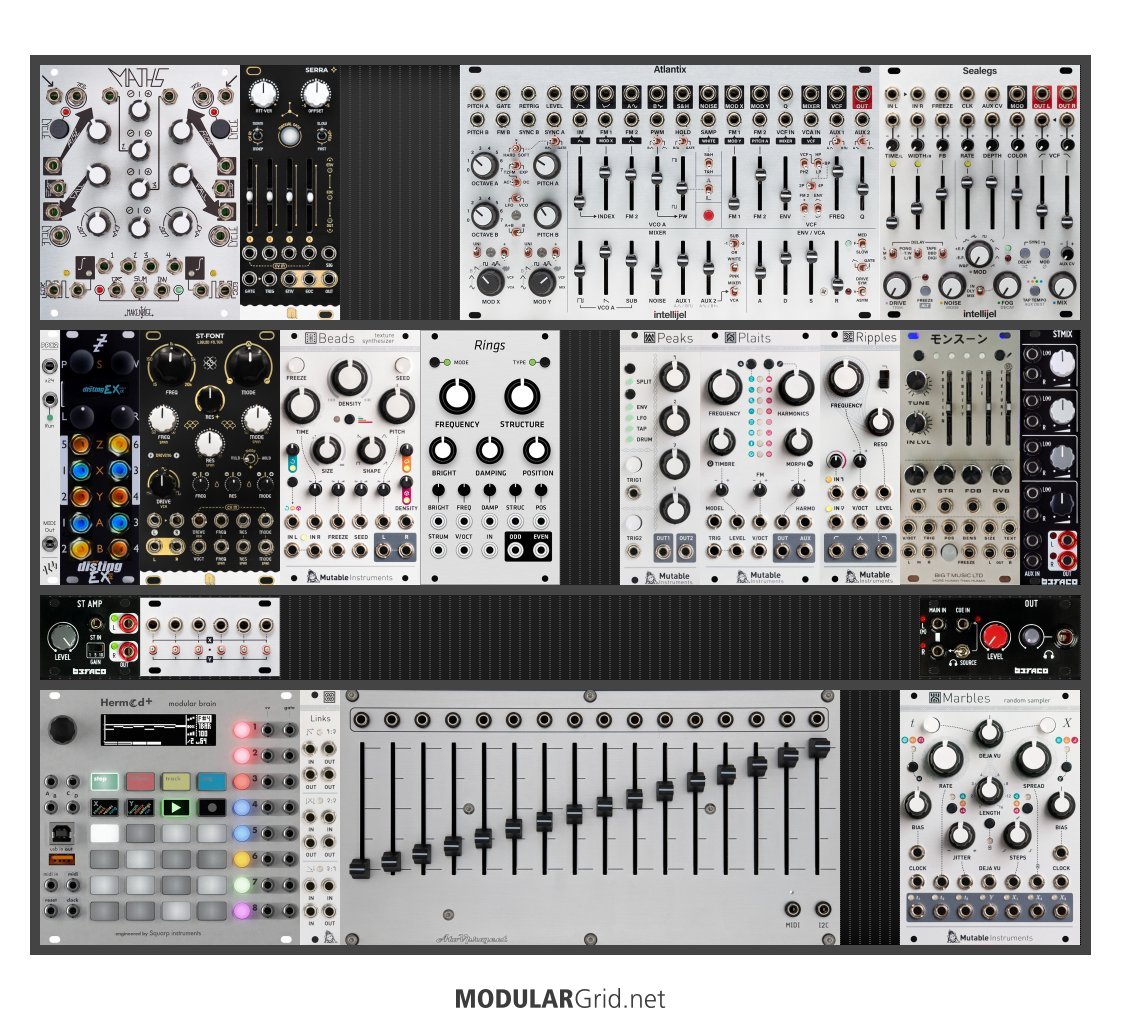Image resolution: width=1121 pixels, height=1020 pixels.
Task: Click the Sealegs DRIVE knob
Action: click(897, 286)
